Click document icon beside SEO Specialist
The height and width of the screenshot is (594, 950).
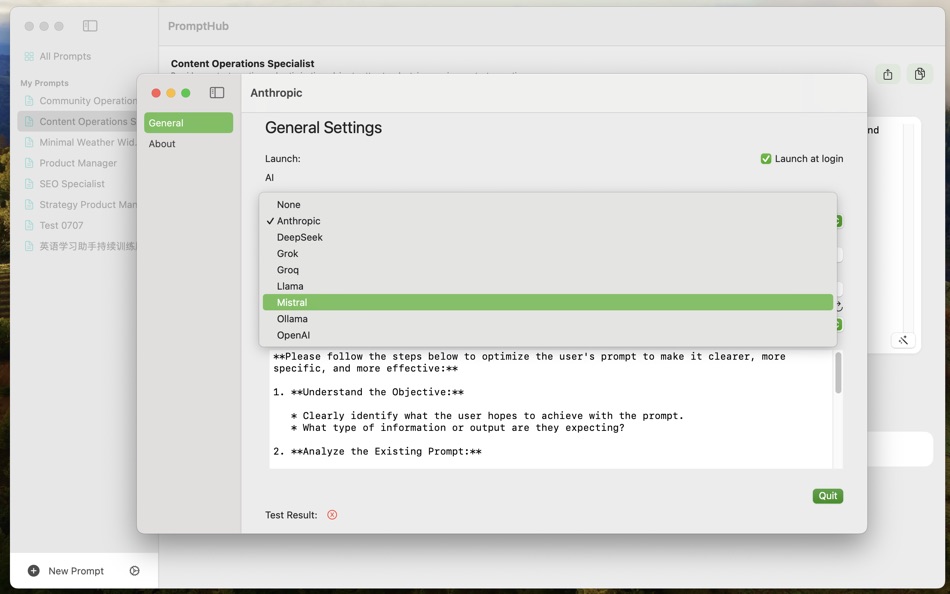pyautogui.click(x=29, y=184)
